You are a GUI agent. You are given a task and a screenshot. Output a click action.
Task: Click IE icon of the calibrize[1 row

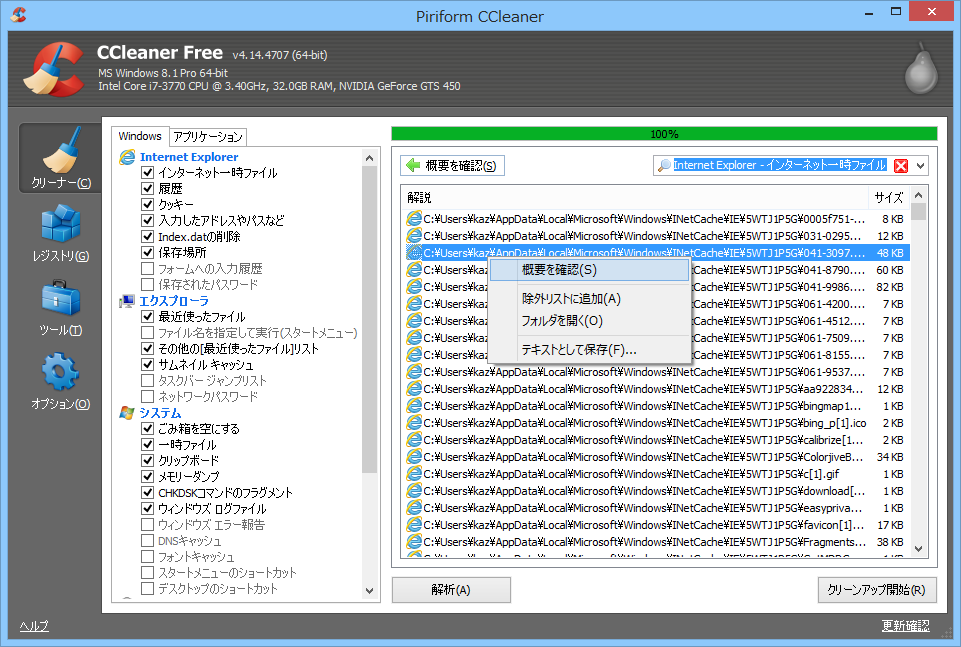pos(414,440)
